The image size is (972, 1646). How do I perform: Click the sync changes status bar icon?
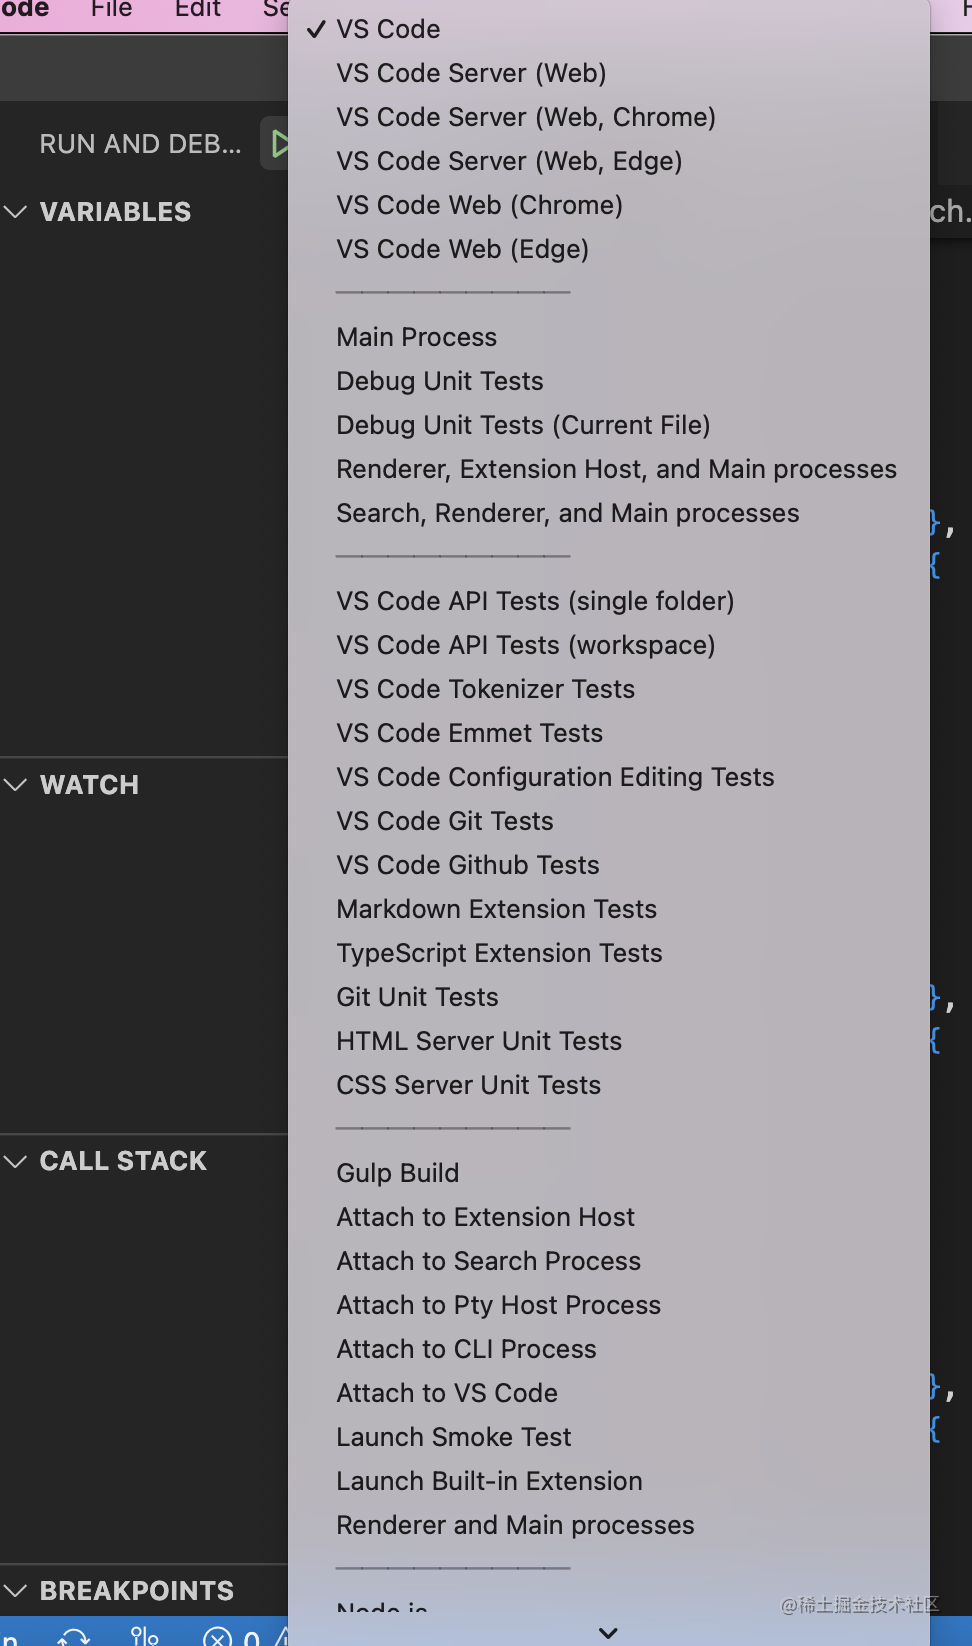73,1637
